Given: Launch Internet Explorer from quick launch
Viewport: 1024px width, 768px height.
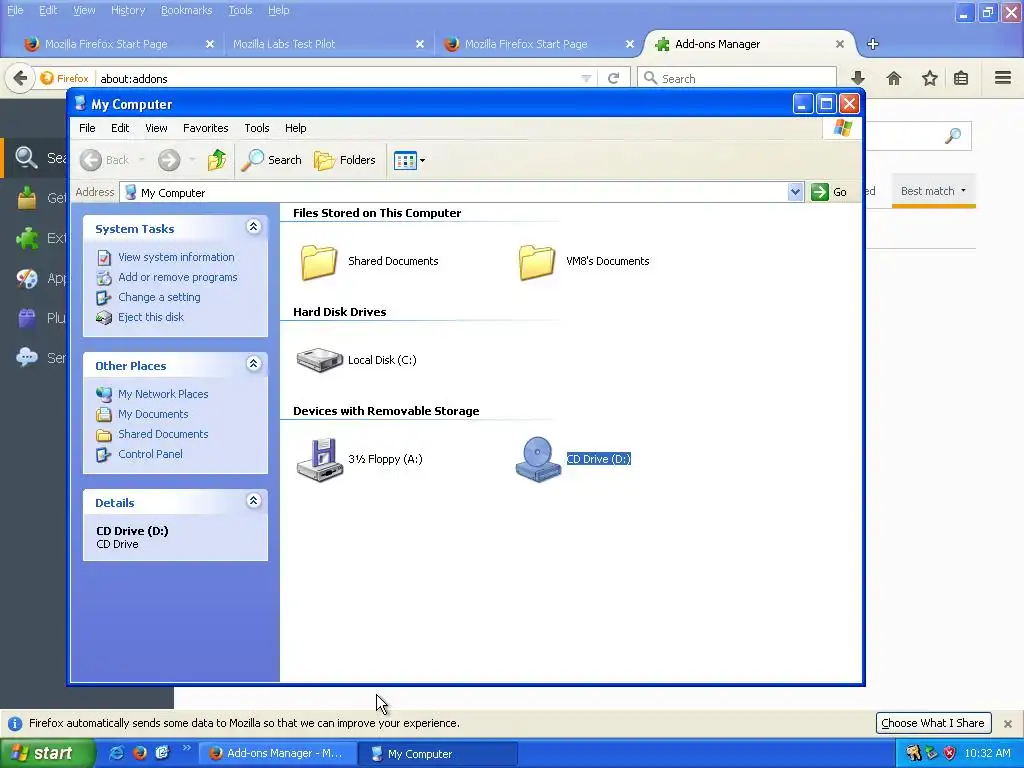Looking at the screenshot, I should (x=116, y=753).
